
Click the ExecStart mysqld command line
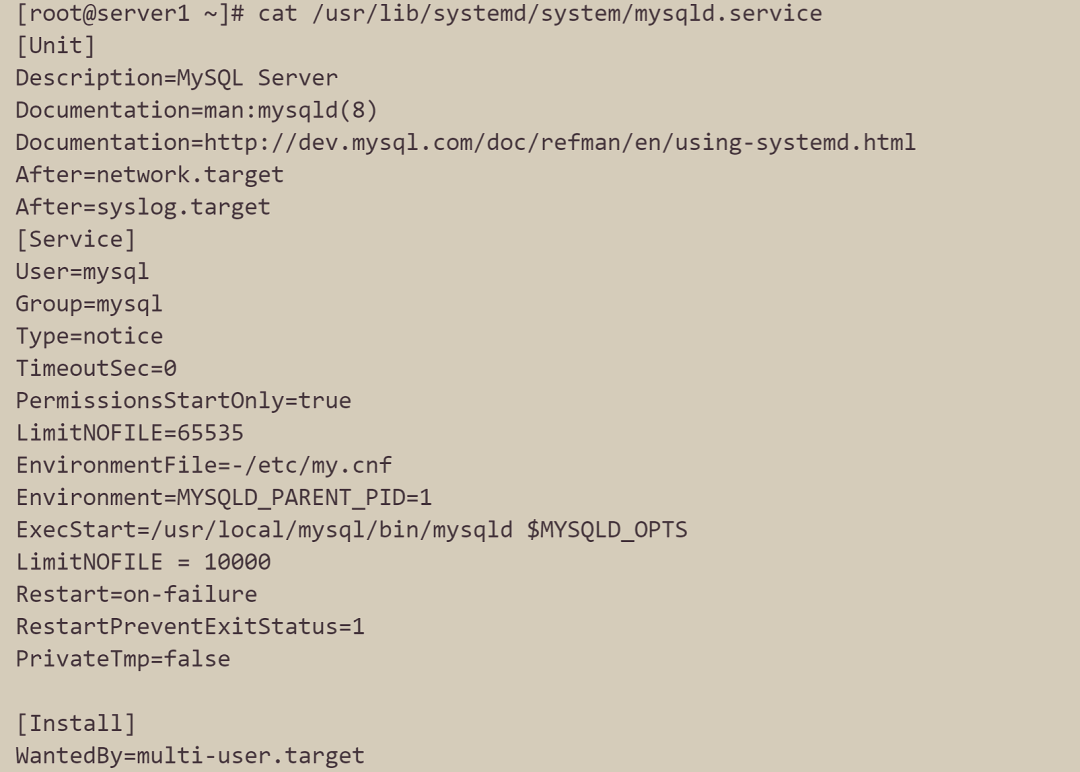point(351,530)
